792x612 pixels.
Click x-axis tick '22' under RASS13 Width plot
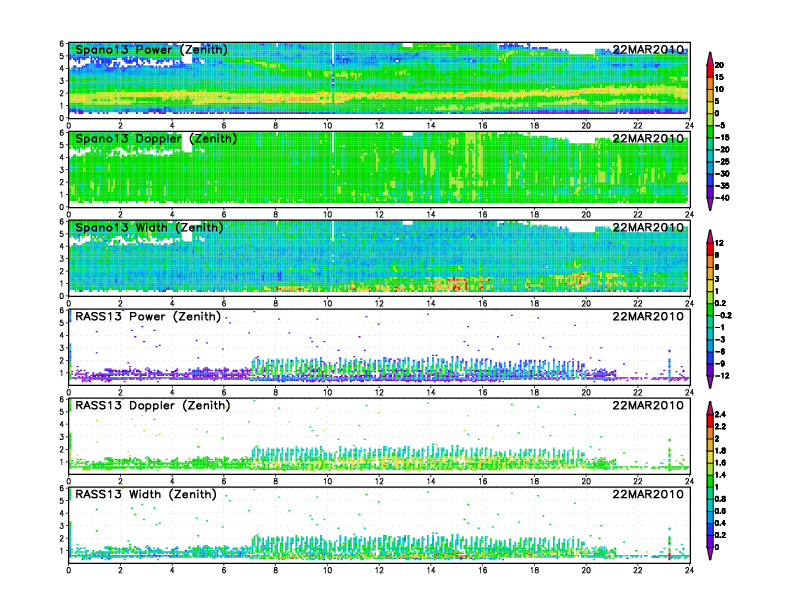coord(637,570)
